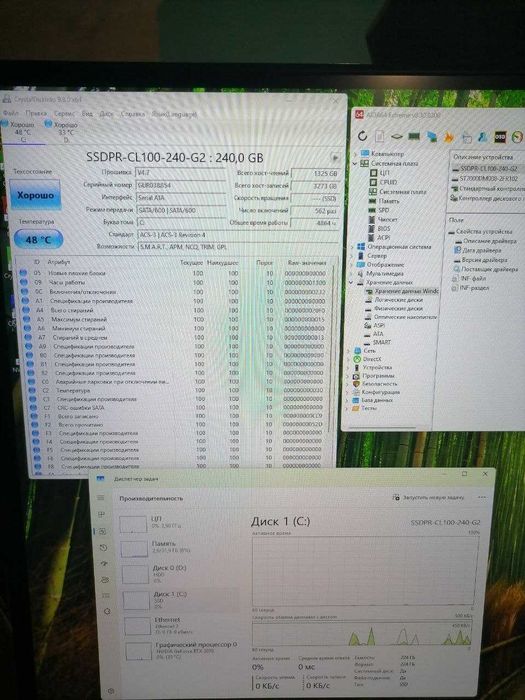Image resolution: width=525 pixels, height=700 pixels.
Task: Open Services icon in Task Manager sidebar
Action: (107, 611)
